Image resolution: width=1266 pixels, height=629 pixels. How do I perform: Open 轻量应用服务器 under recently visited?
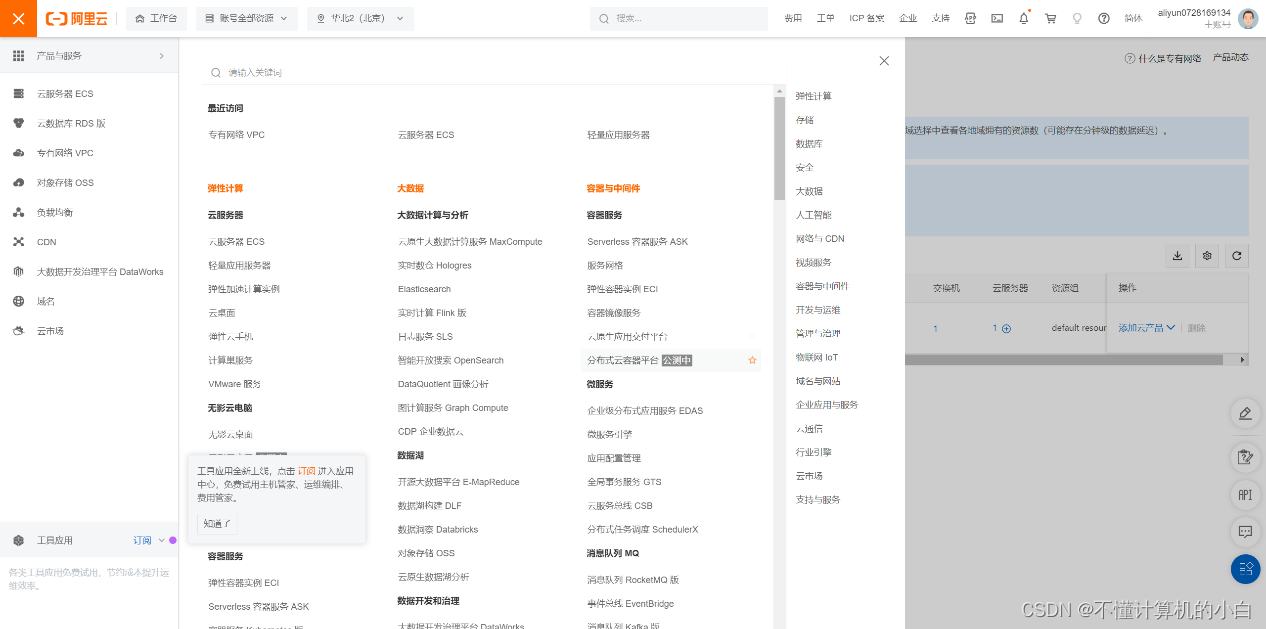click(618, 135)
